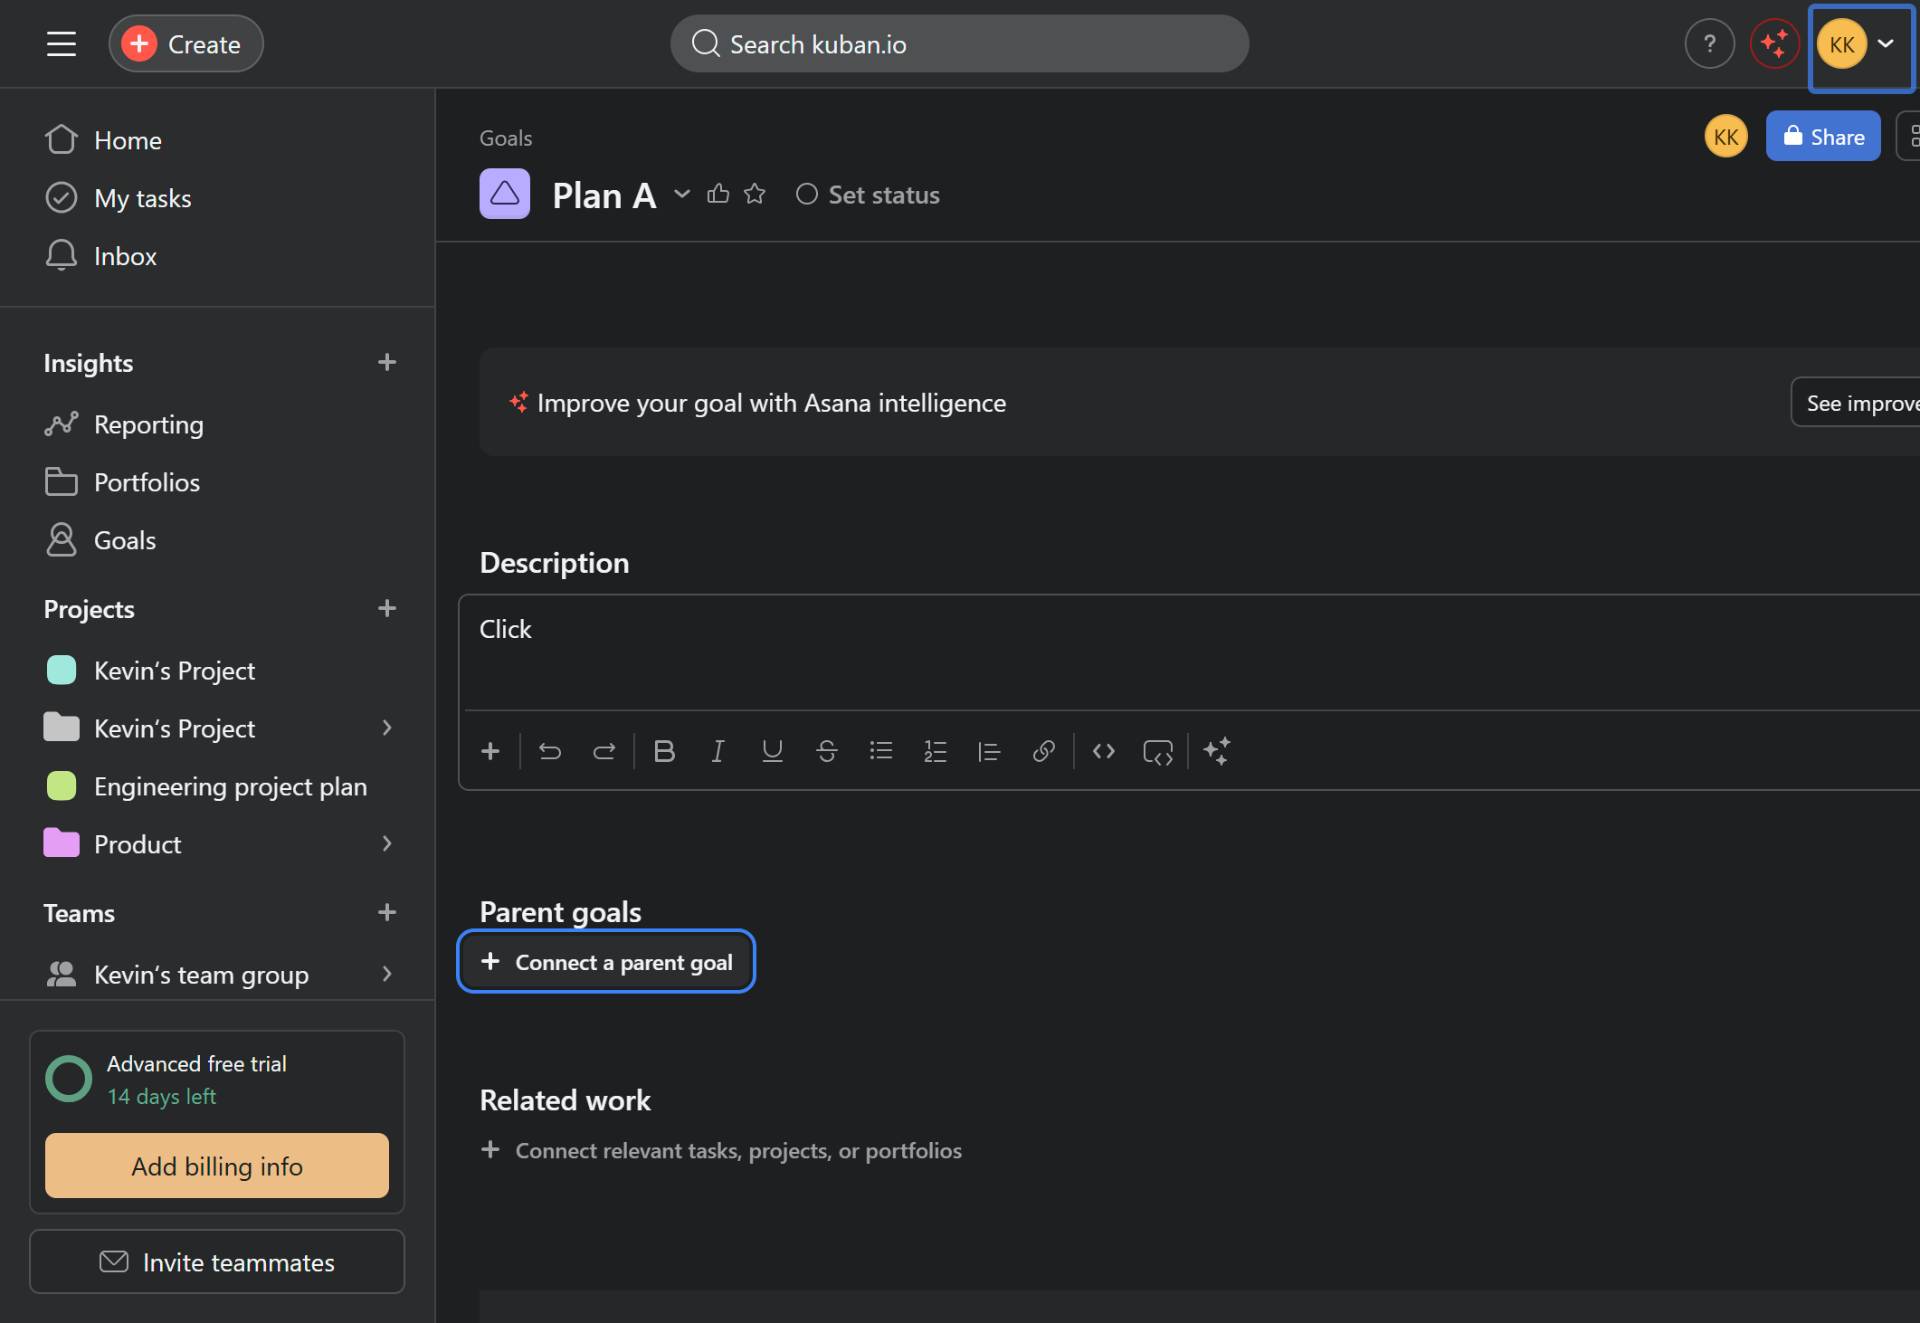
Task: Toggle inline code formatting
Action: tap(1103, 751)
